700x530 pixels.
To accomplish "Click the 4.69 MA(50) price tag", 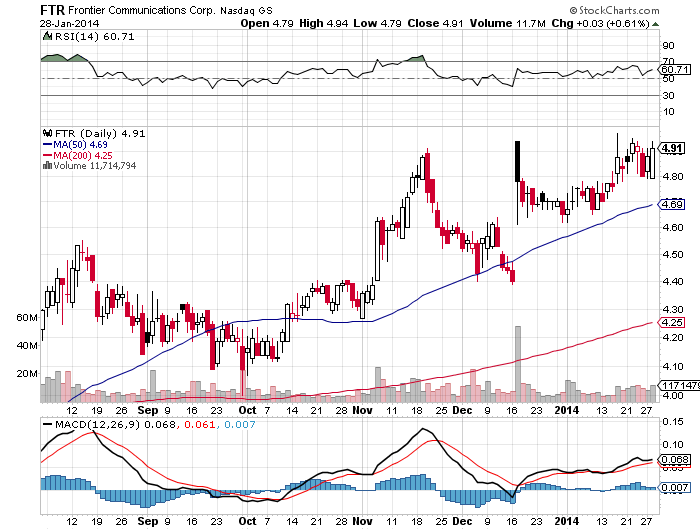I will pos(672,204).
